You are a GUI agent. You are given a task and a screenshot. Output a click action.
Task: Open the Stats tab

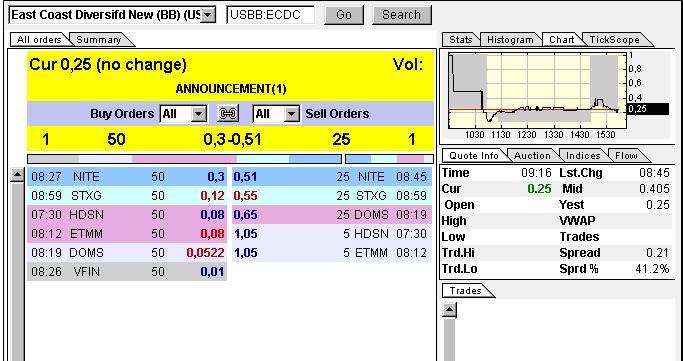click(461, 40)
